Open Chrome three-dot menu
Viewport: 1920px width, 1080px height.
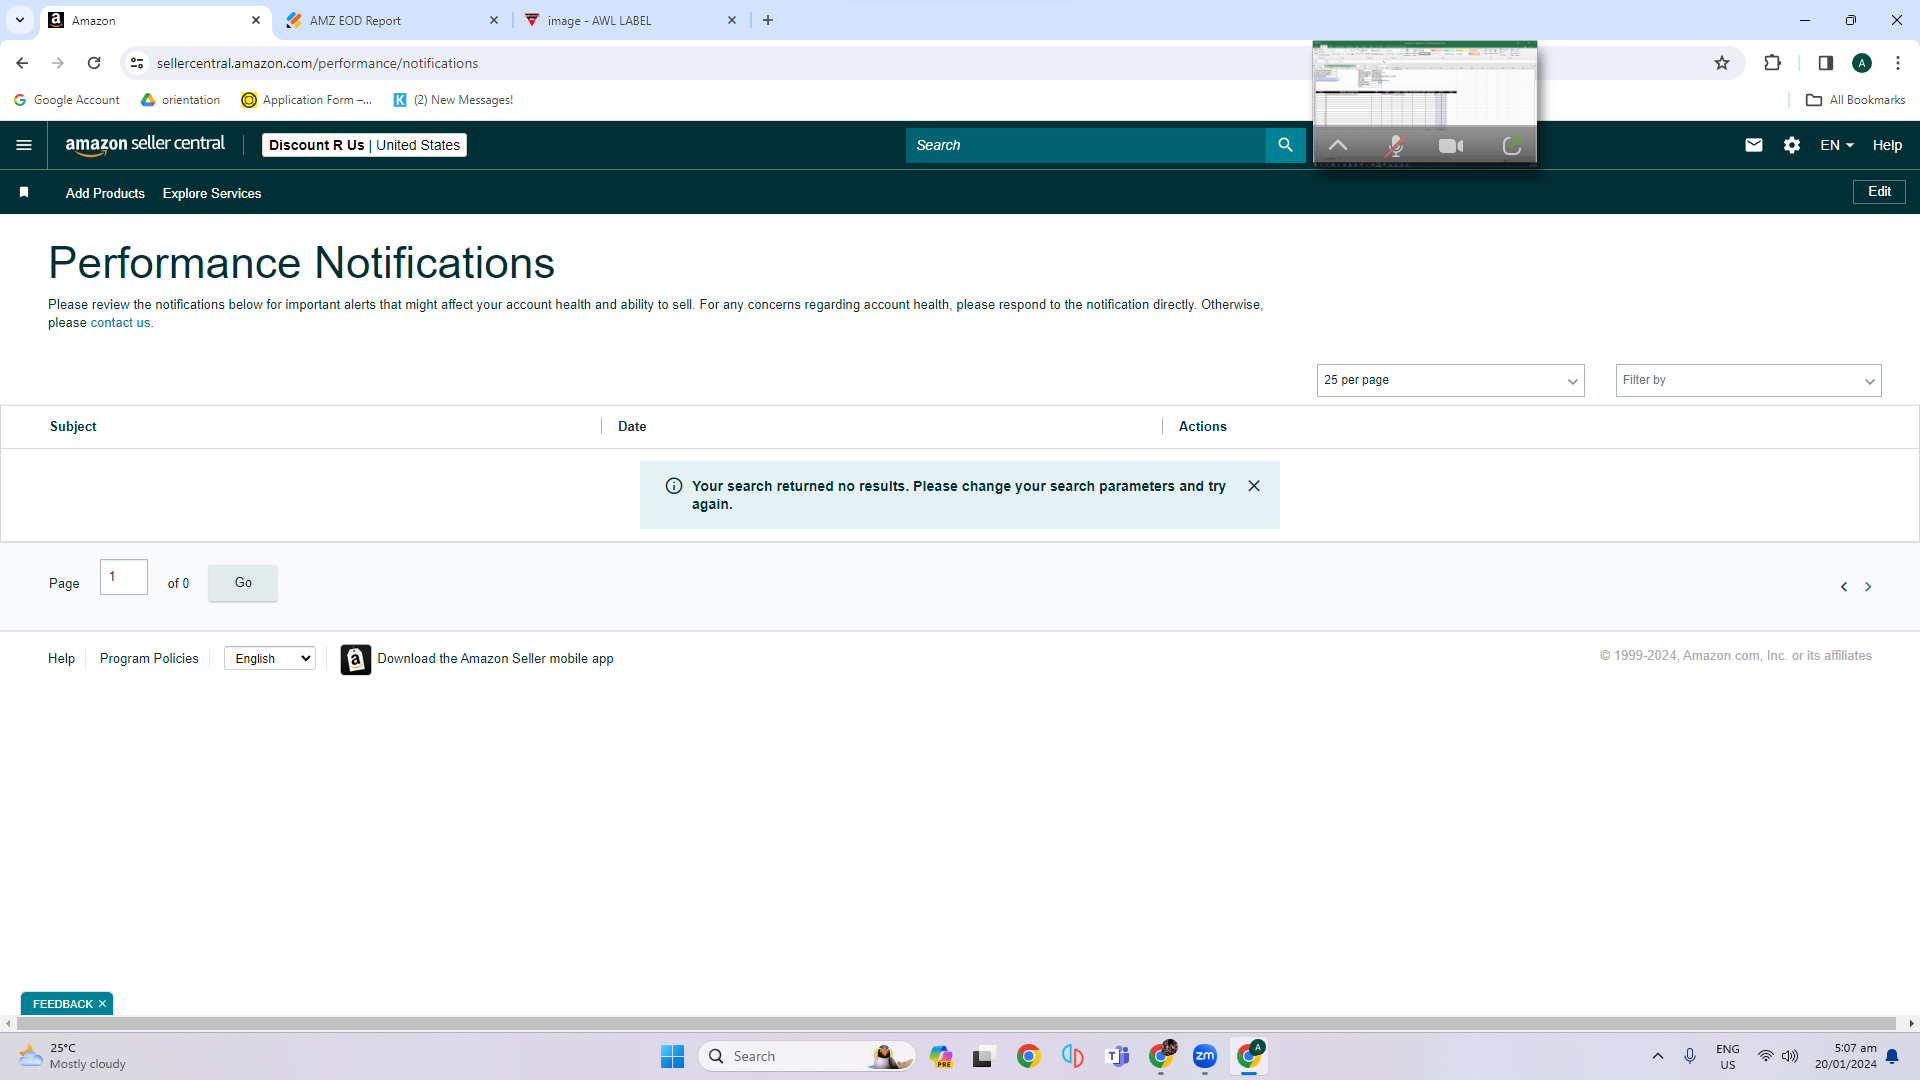tap(1898, 63)
